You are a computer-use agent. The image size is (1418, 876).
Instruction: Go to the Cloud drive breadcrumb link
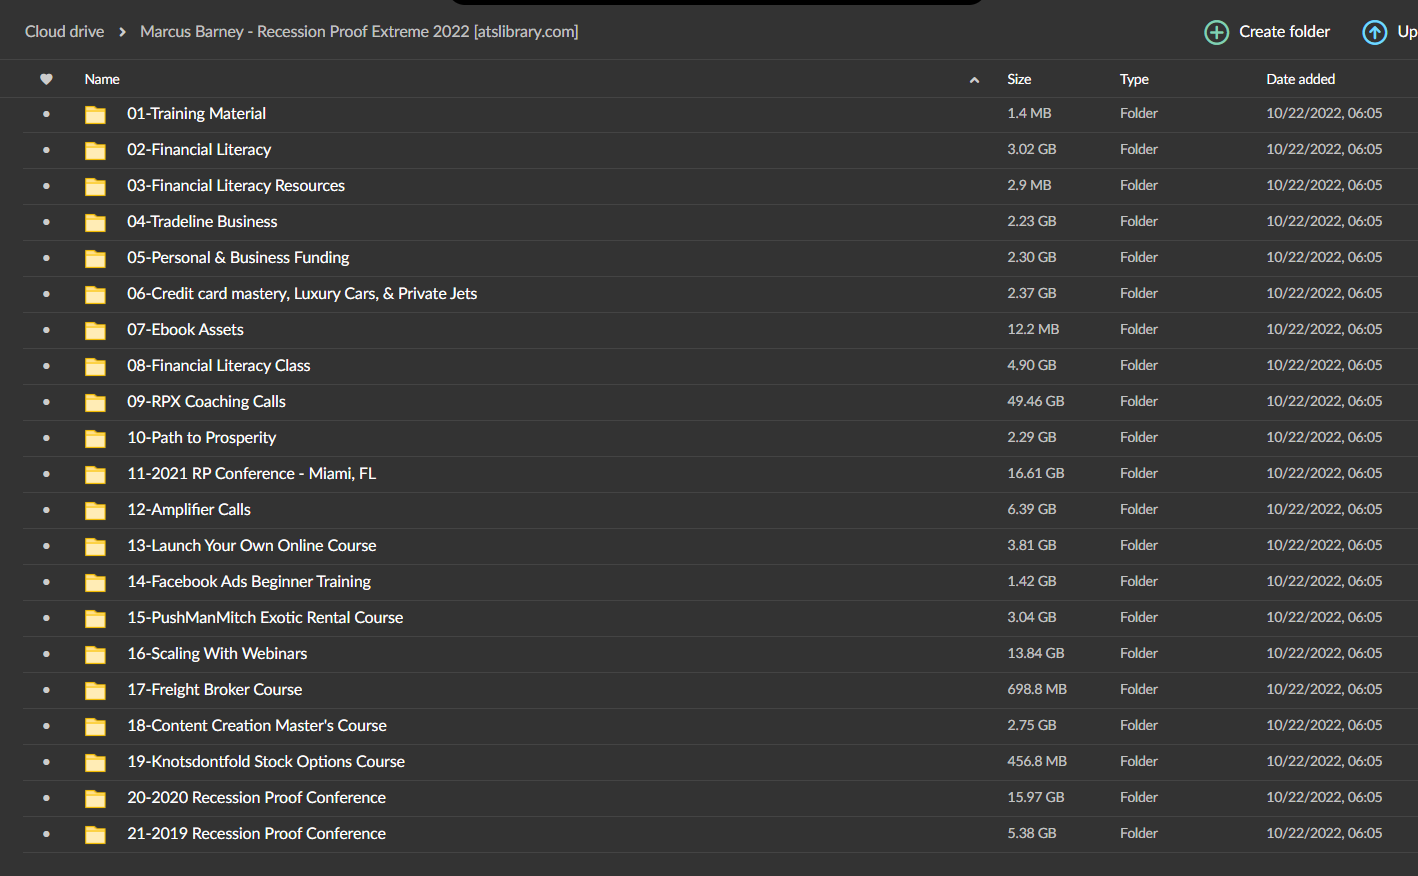64,32
